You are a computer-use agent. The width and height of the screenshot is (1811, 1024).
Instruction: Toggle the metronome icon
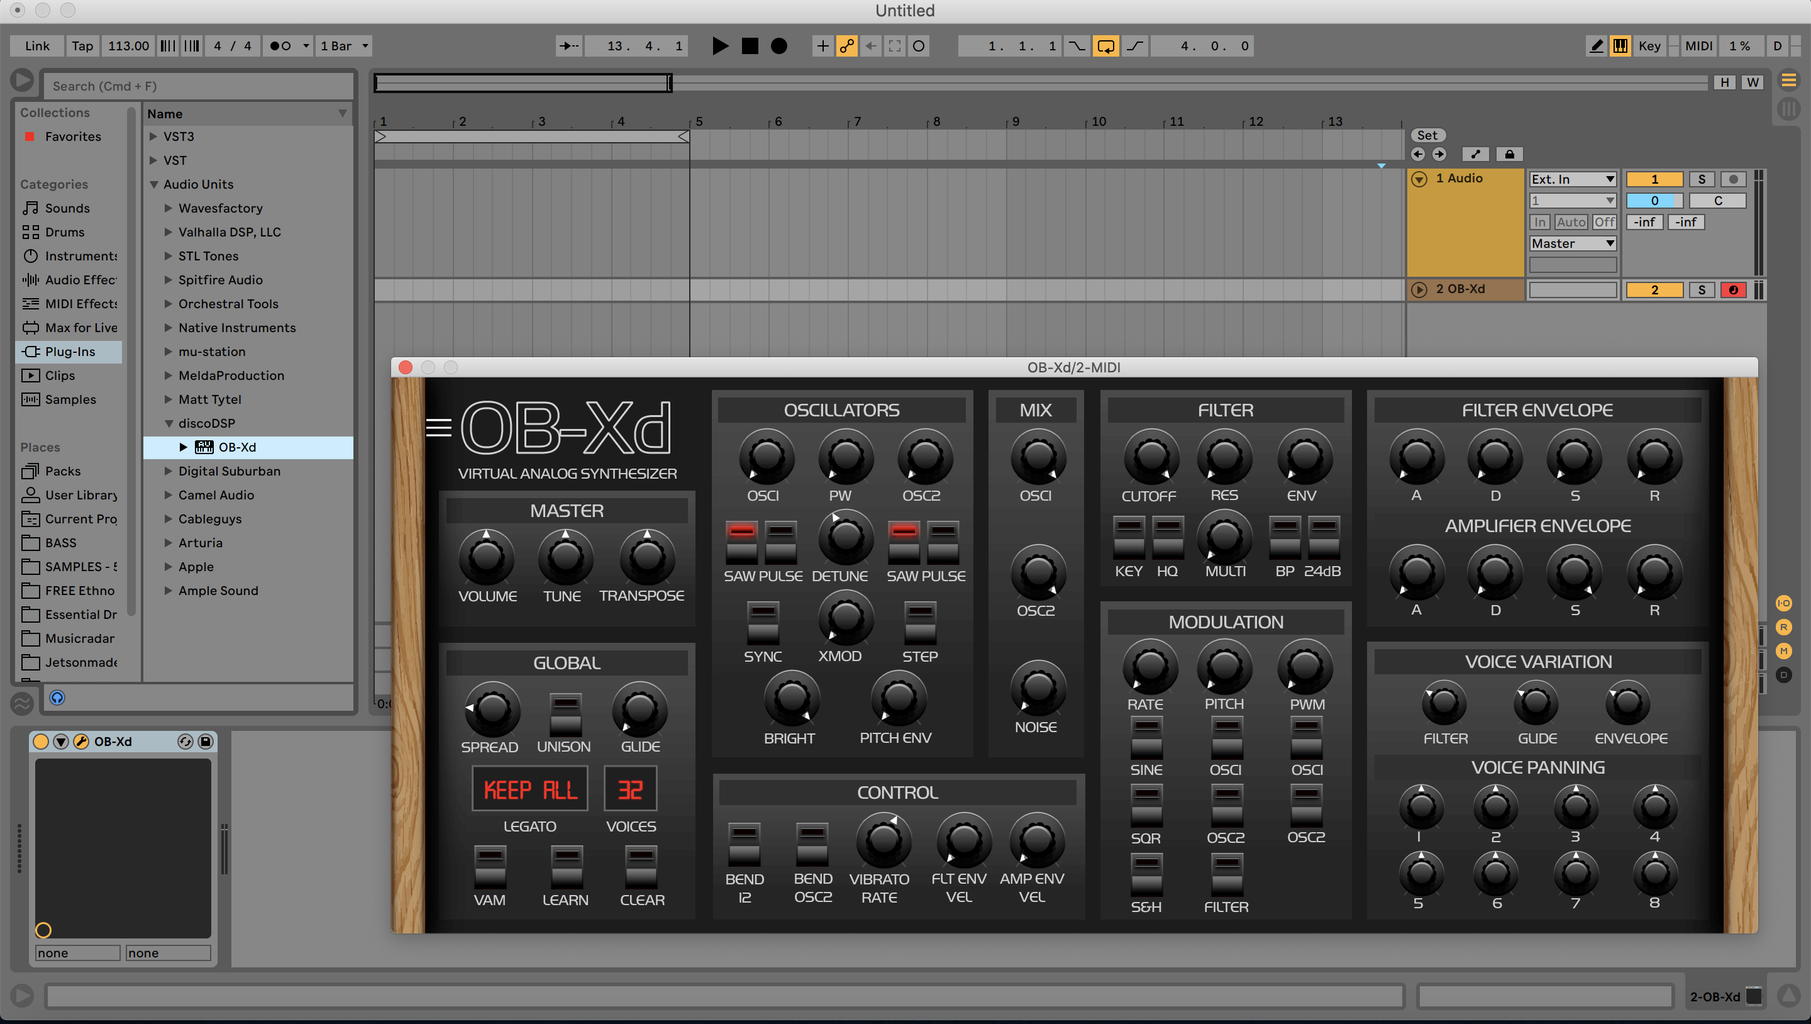point(281,46)
